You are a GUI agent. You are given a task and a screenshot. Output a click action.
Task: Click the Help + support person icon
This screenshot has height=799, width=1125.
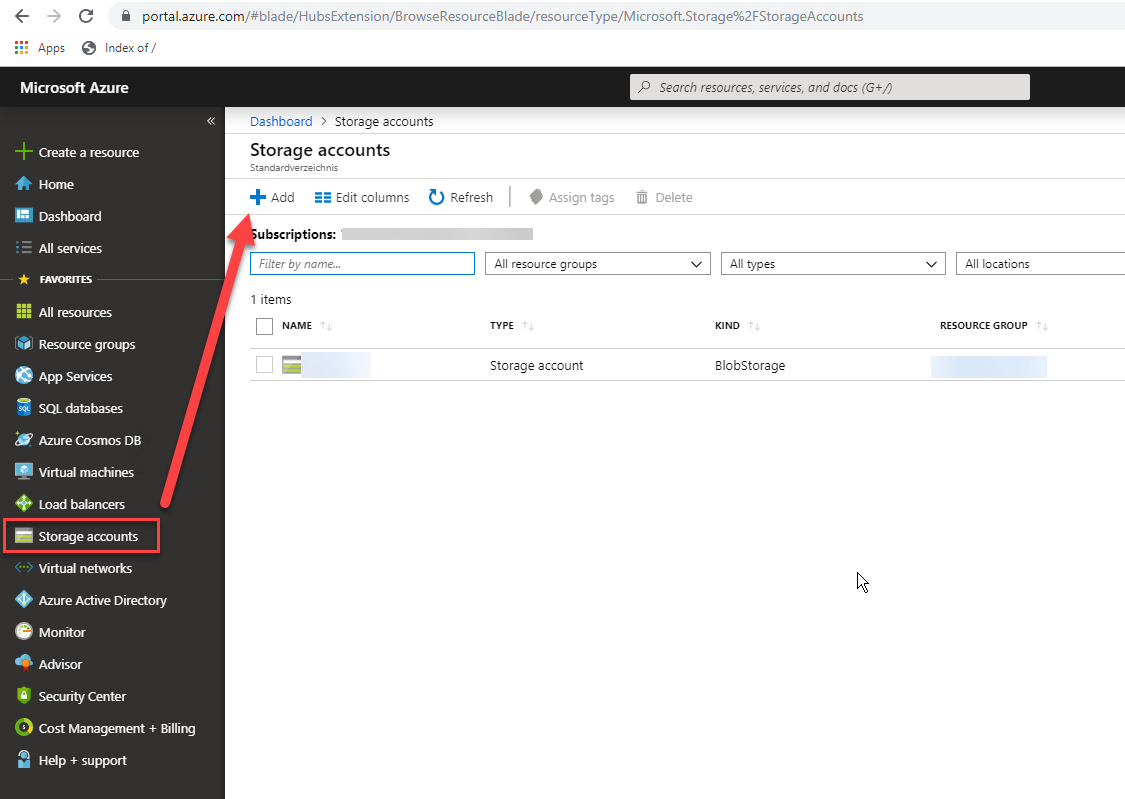pos(24,760)
